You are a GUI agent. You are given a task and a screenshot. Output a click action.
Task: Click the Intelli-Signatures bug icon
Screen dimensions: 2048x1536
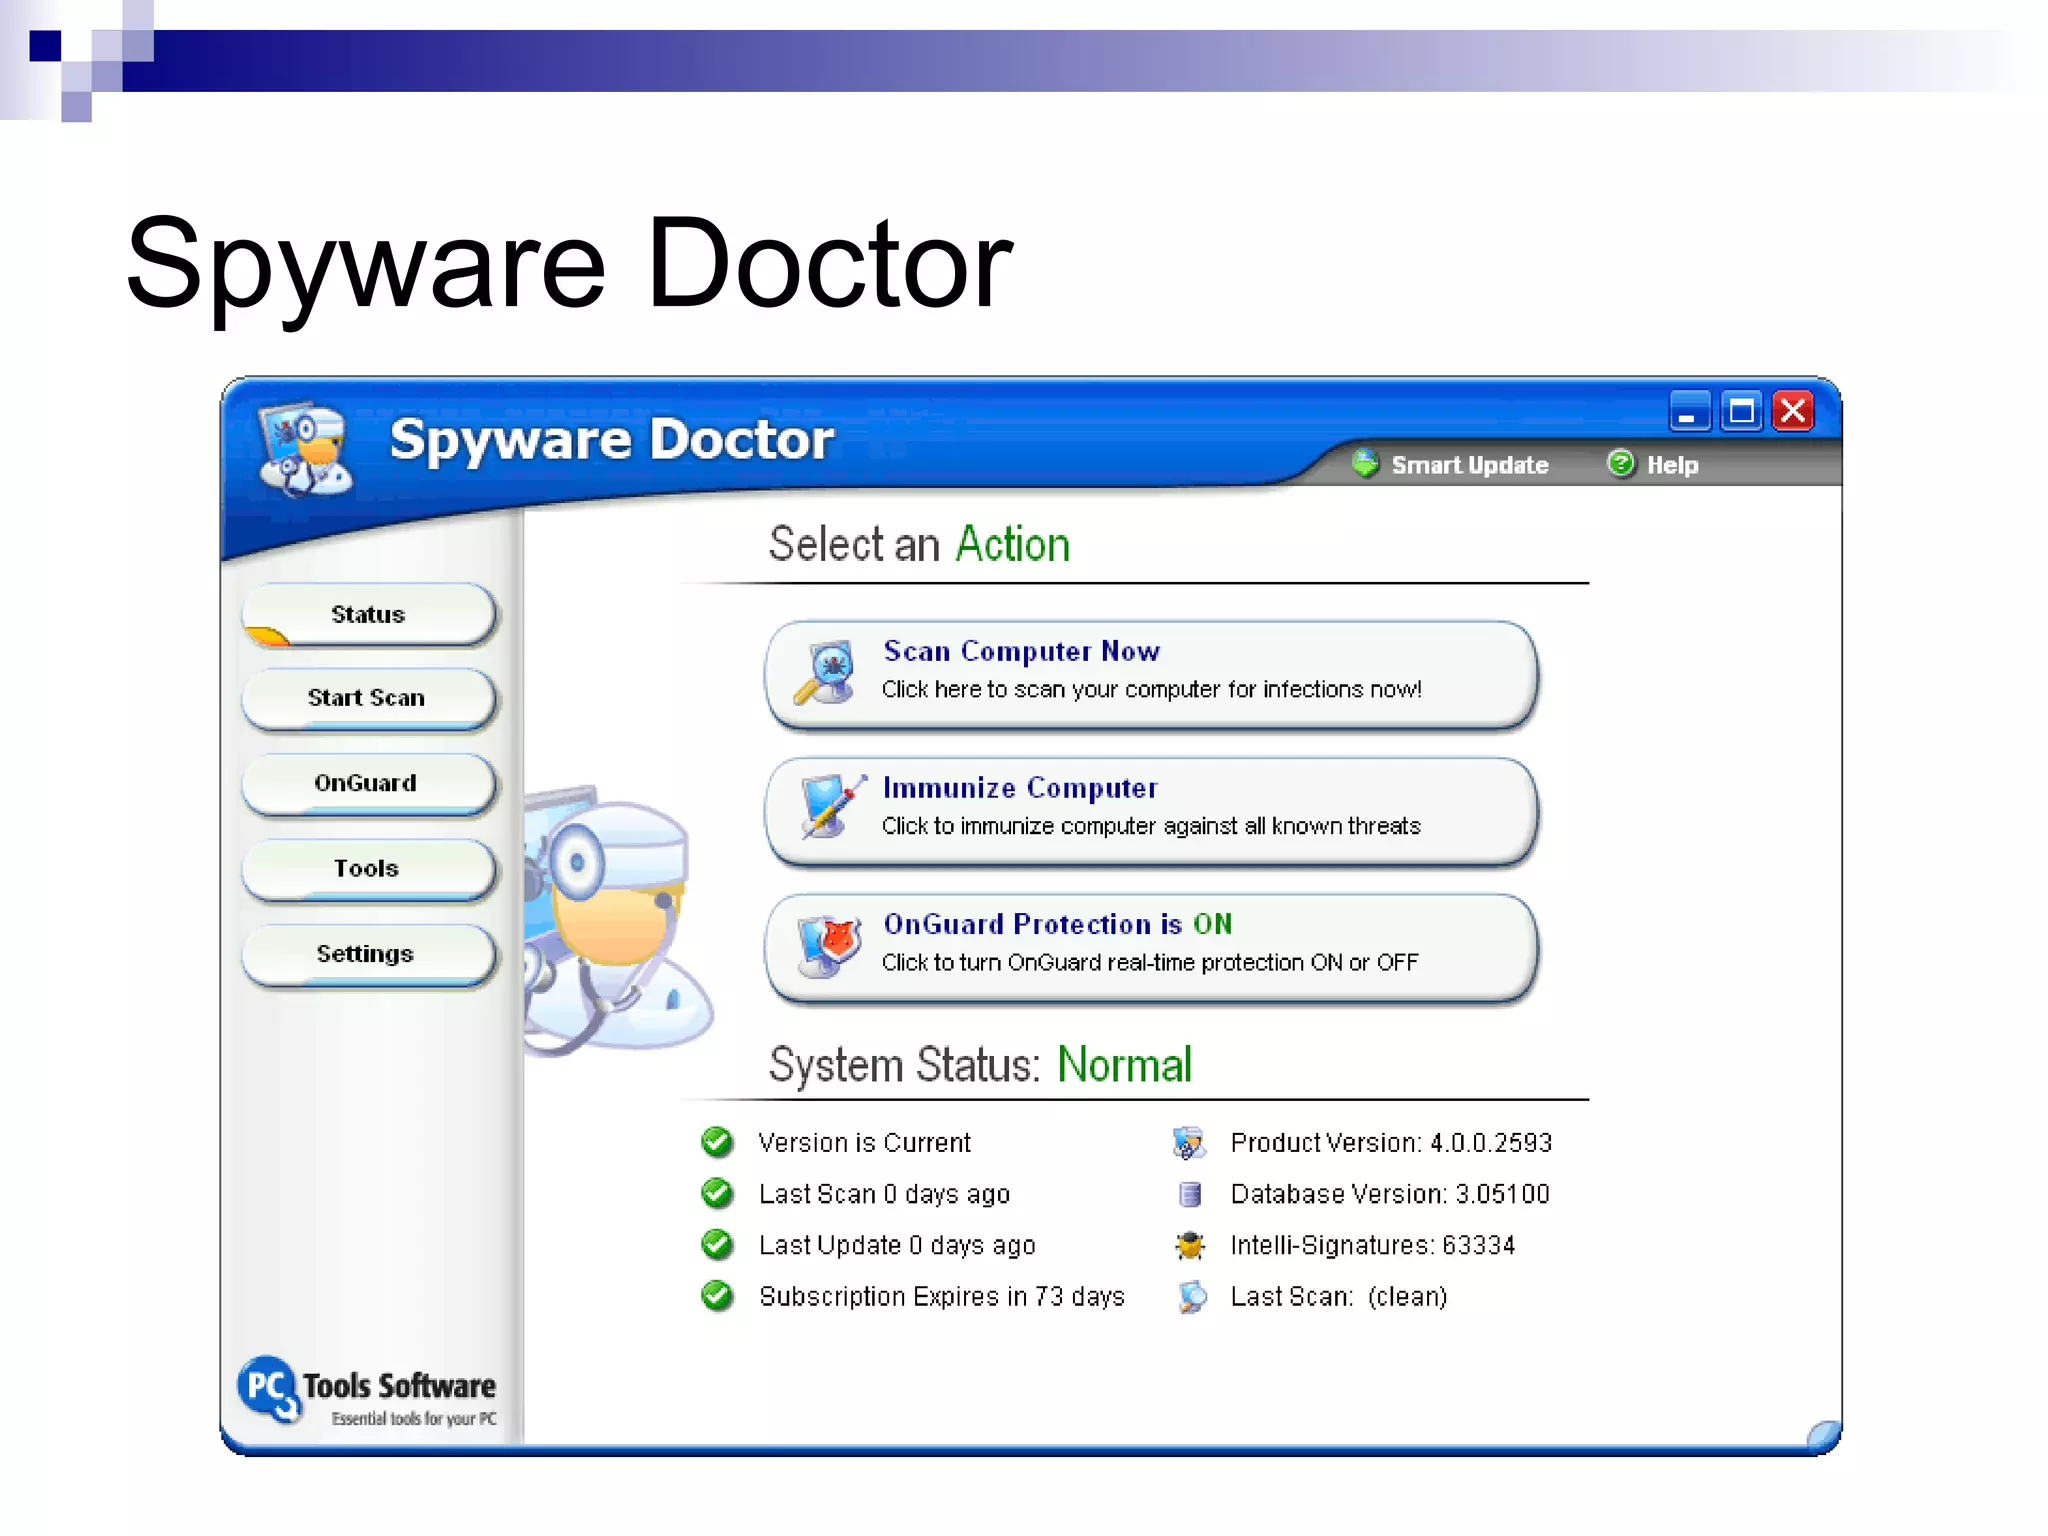[1190, 1245]
